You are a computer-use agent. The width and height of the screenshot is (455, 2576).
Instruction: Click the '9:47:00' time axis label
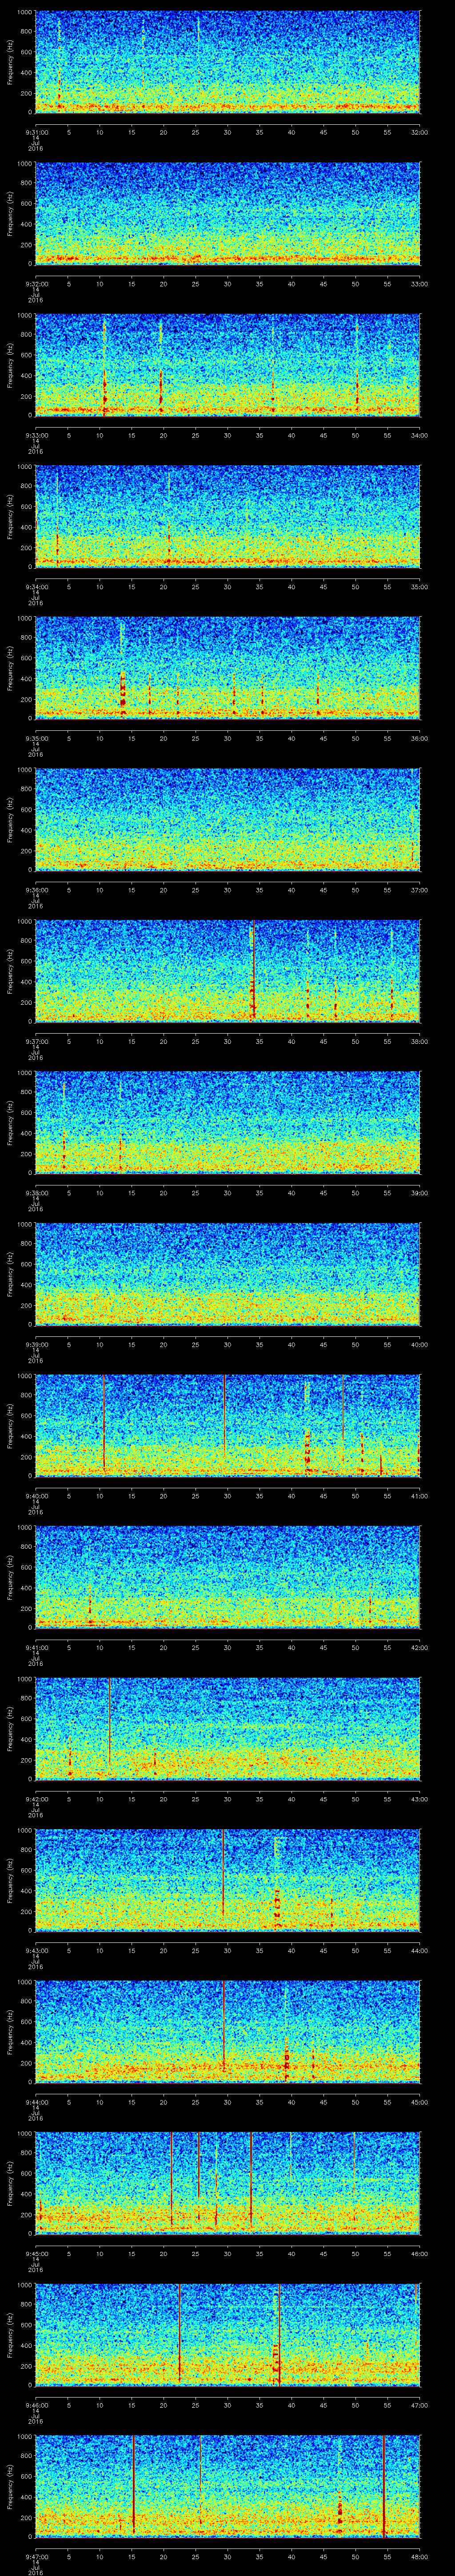pyautogui.click(x=36, y=2556)
